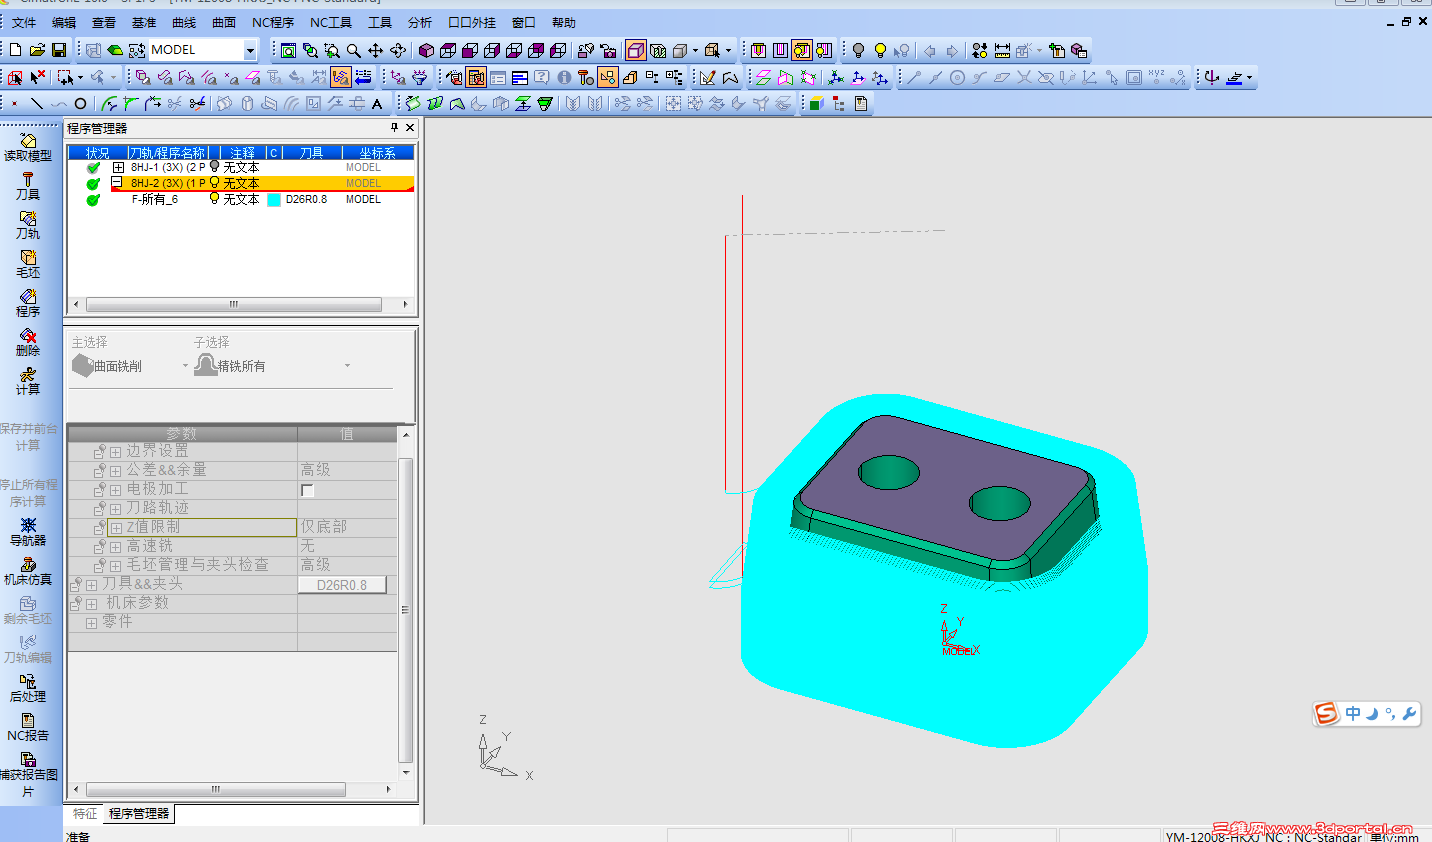
Task: Click the D26R0.8 cutter button
Action: point(342,585)
